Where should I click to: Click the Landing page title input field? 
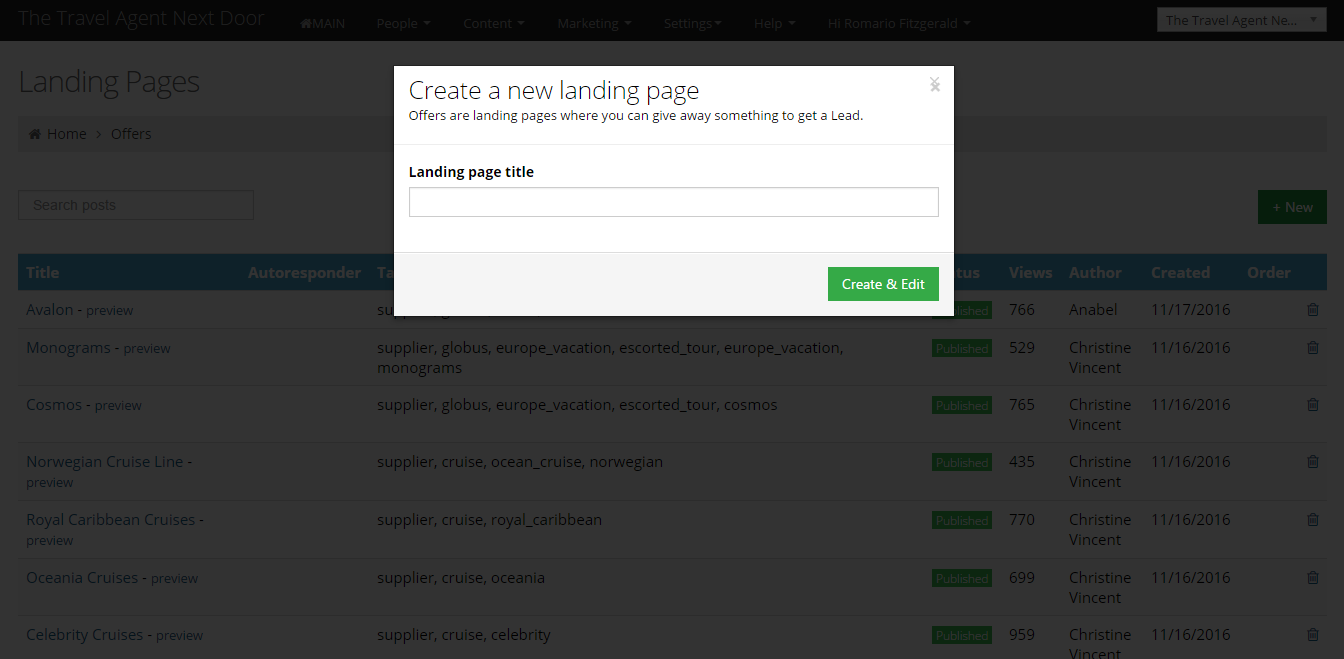click(x=673, y=202)
